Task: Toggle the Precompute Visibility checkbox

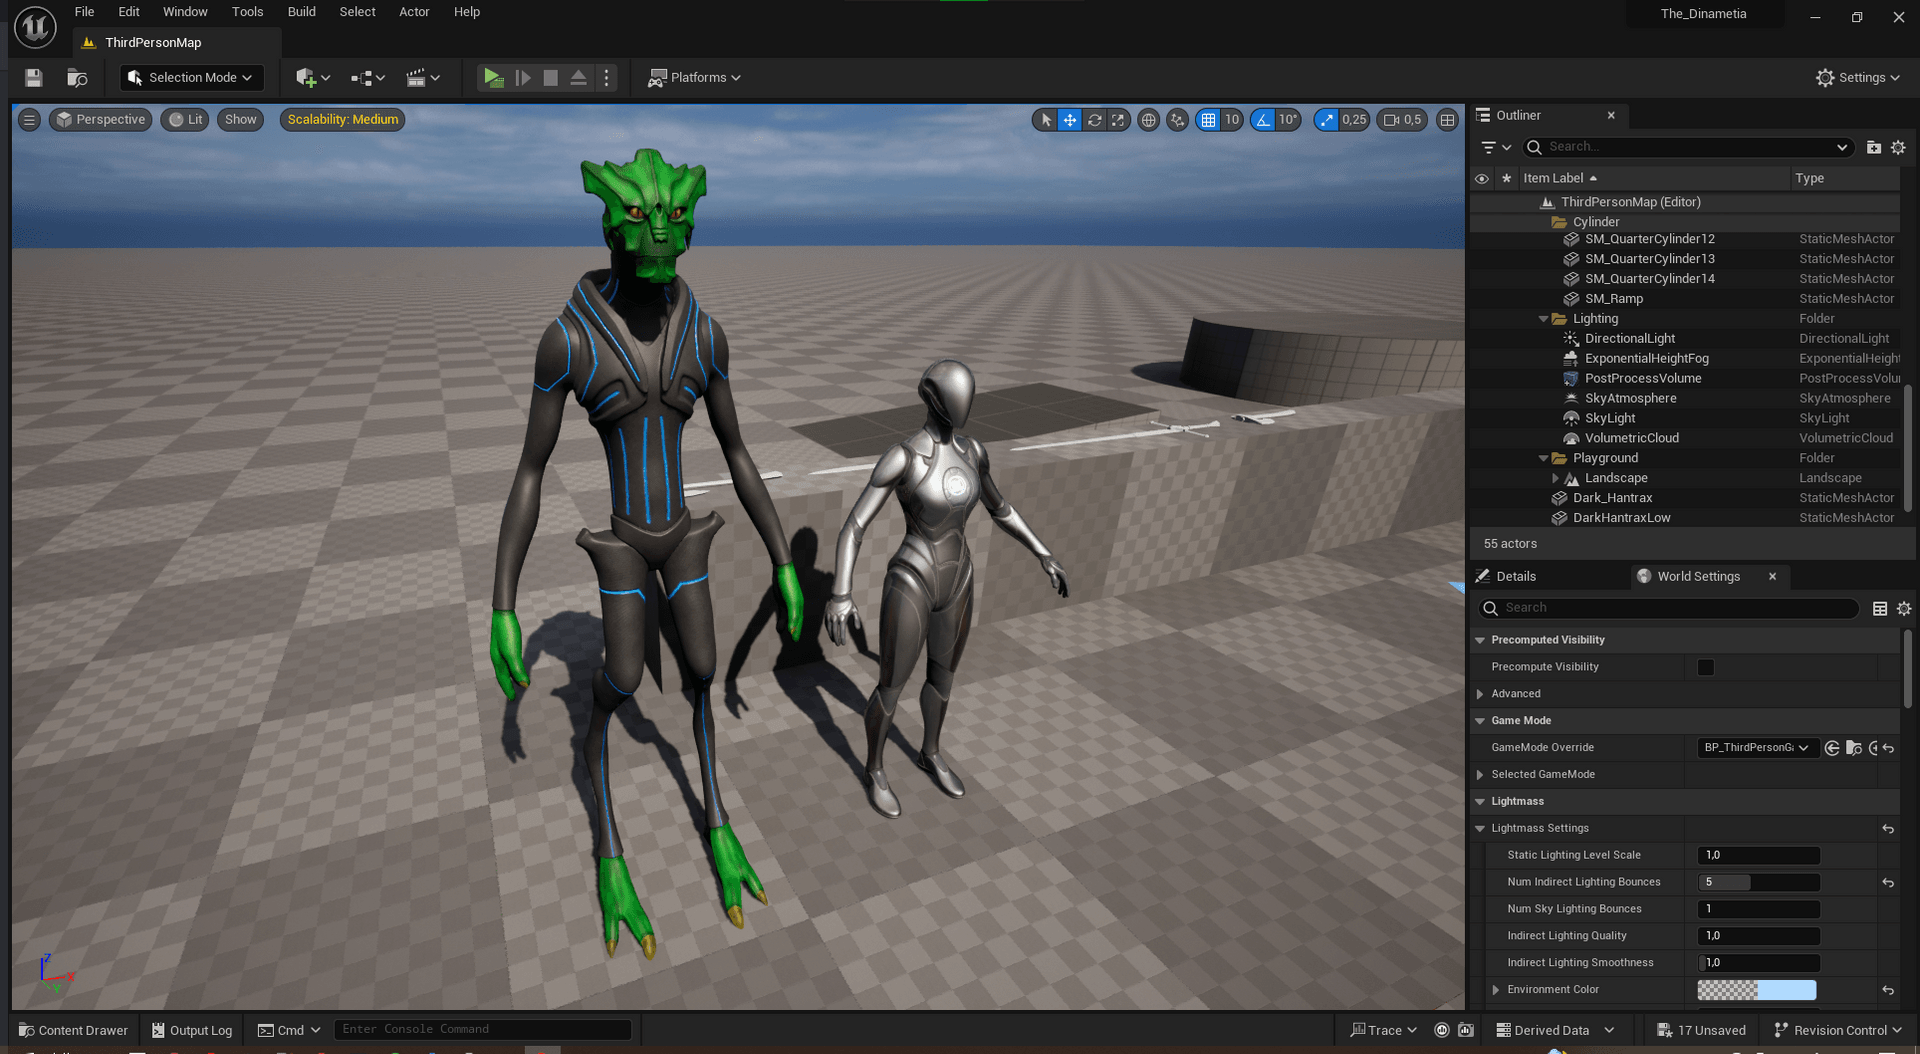Action: 1706,668
